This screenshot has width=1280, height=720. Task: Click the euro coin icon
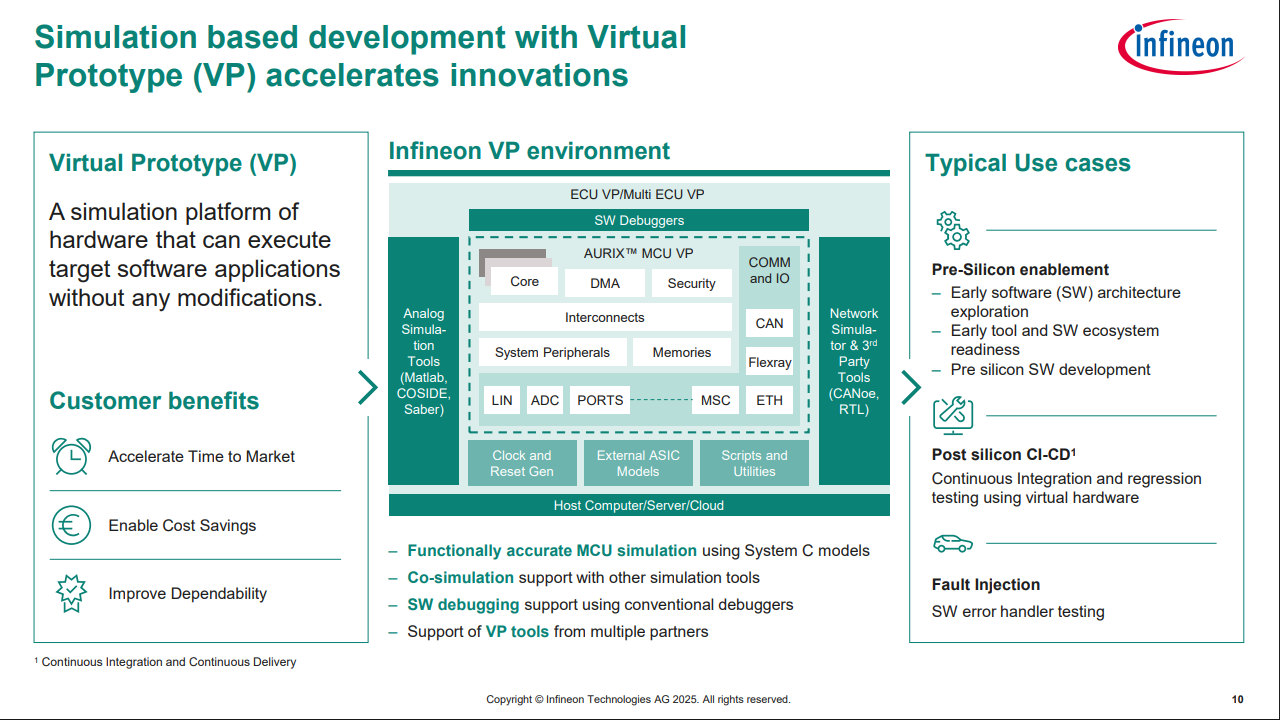[71, 525]
